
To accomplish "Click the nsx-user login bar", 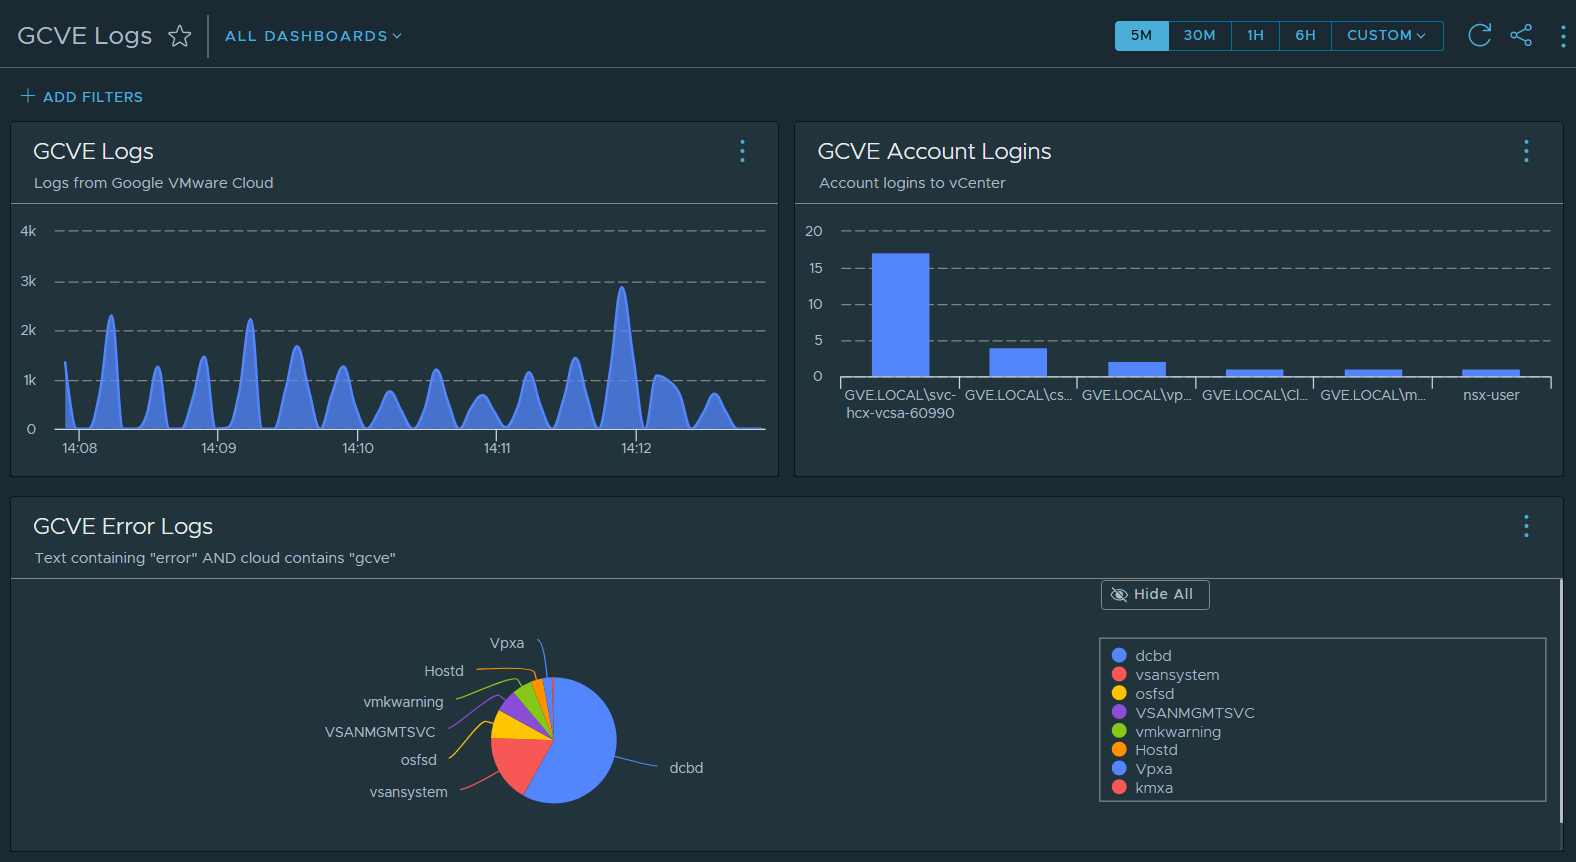I will tap(1491, 373).
